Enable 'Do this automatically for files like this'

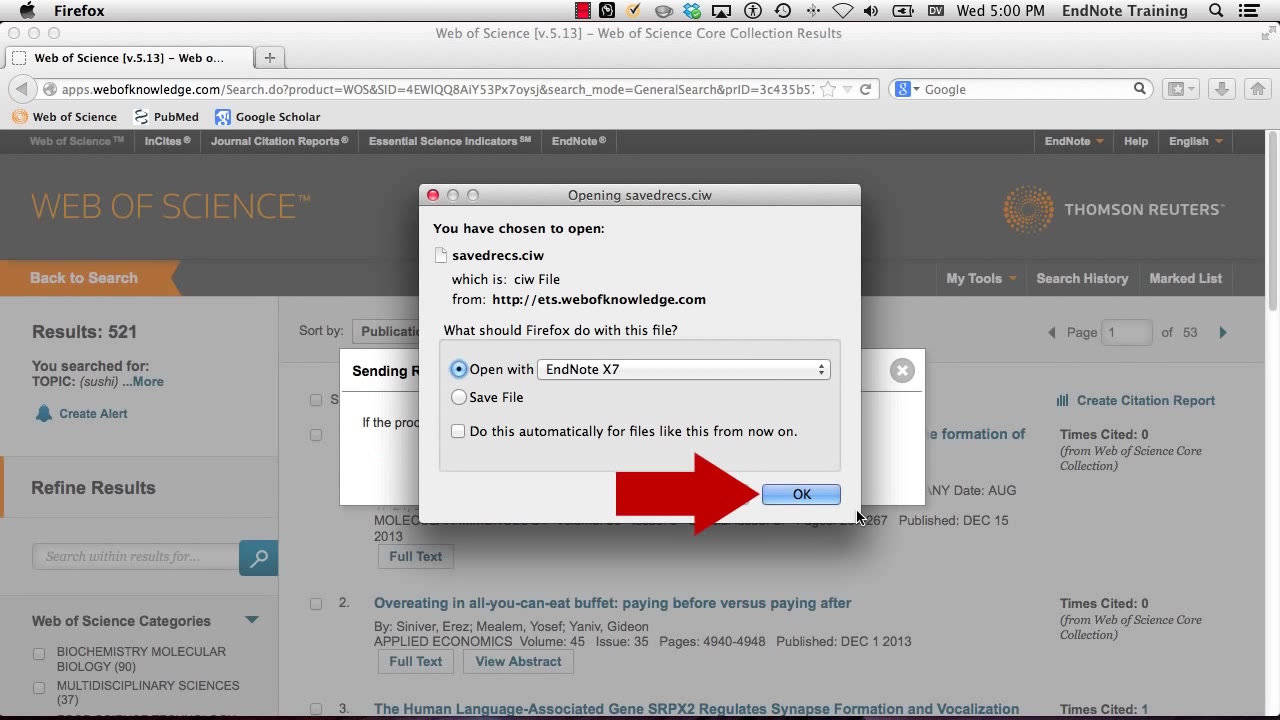458,431
